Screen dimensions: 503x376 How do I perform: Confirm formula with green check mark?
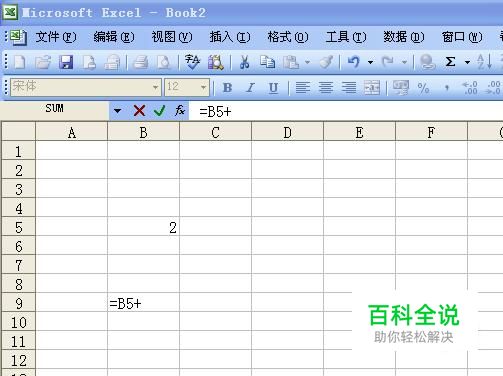pos(159,111)
